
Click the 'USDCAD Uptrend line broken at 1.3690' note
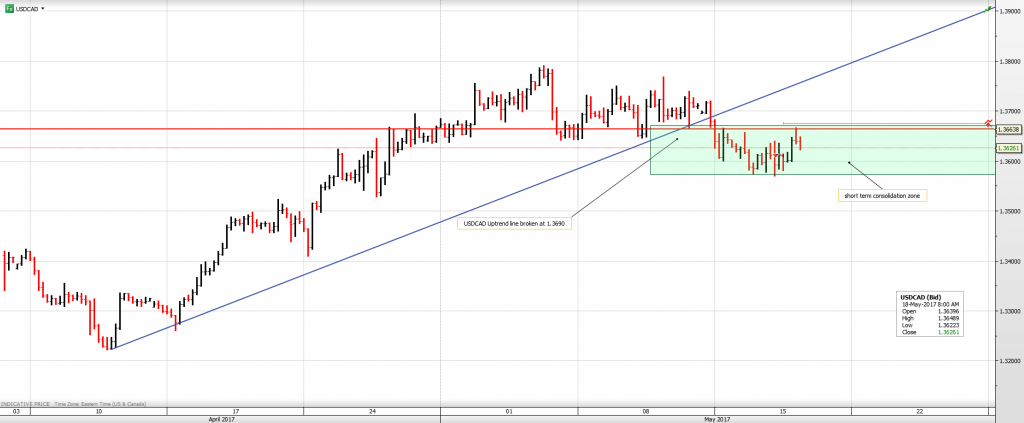pyautogui.click(x=516, y=223)
